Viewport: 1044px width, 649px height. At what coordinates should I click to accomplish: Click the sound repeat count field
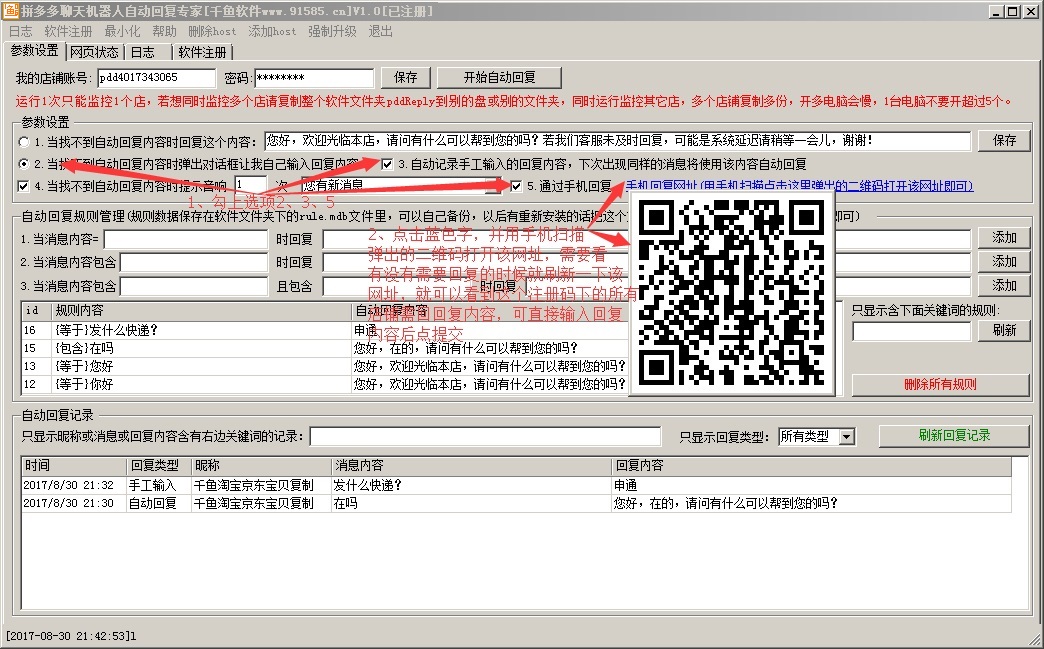coord(250,185)
